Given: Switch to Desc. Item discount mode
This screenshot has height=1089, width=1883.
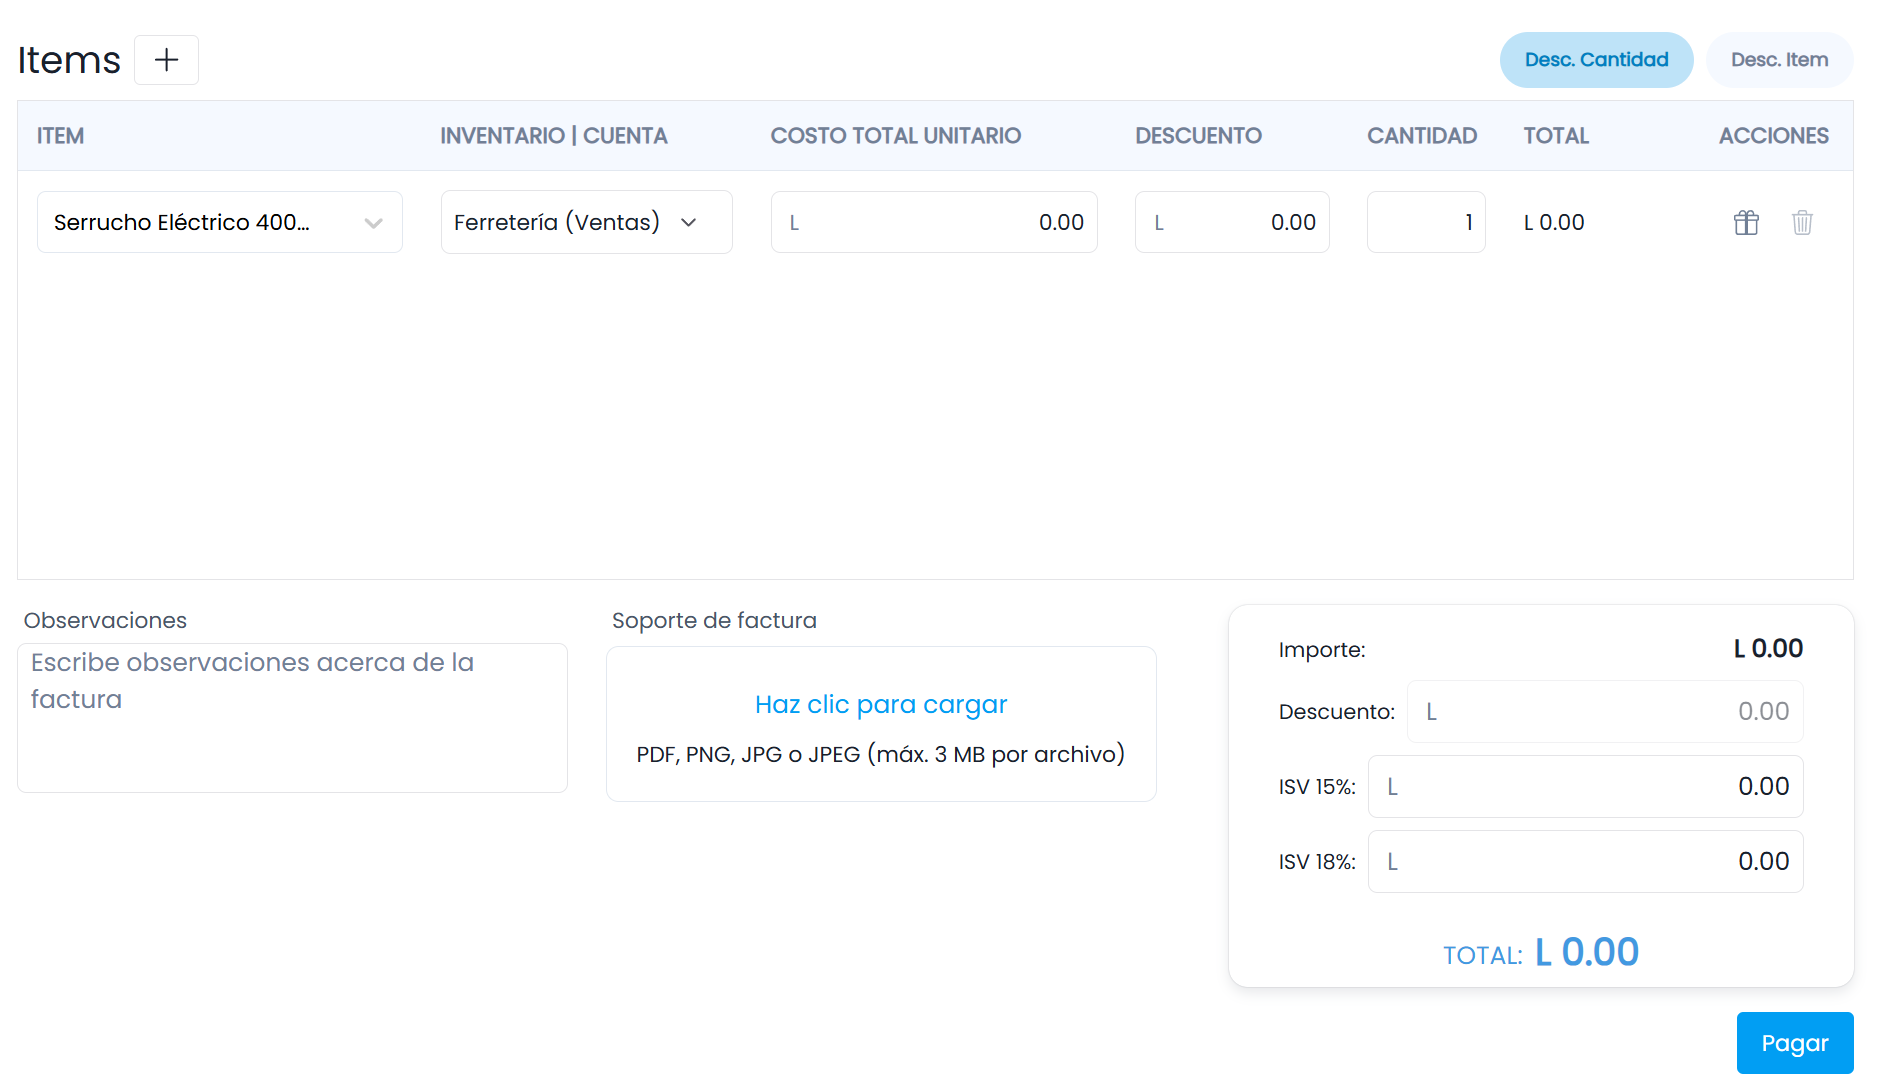Looking at the screenshot, I should click(x=1779, y=60).
